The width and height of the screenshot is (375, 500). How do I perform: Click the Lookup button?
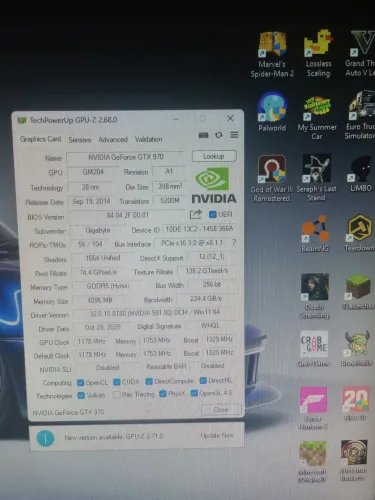214,156
